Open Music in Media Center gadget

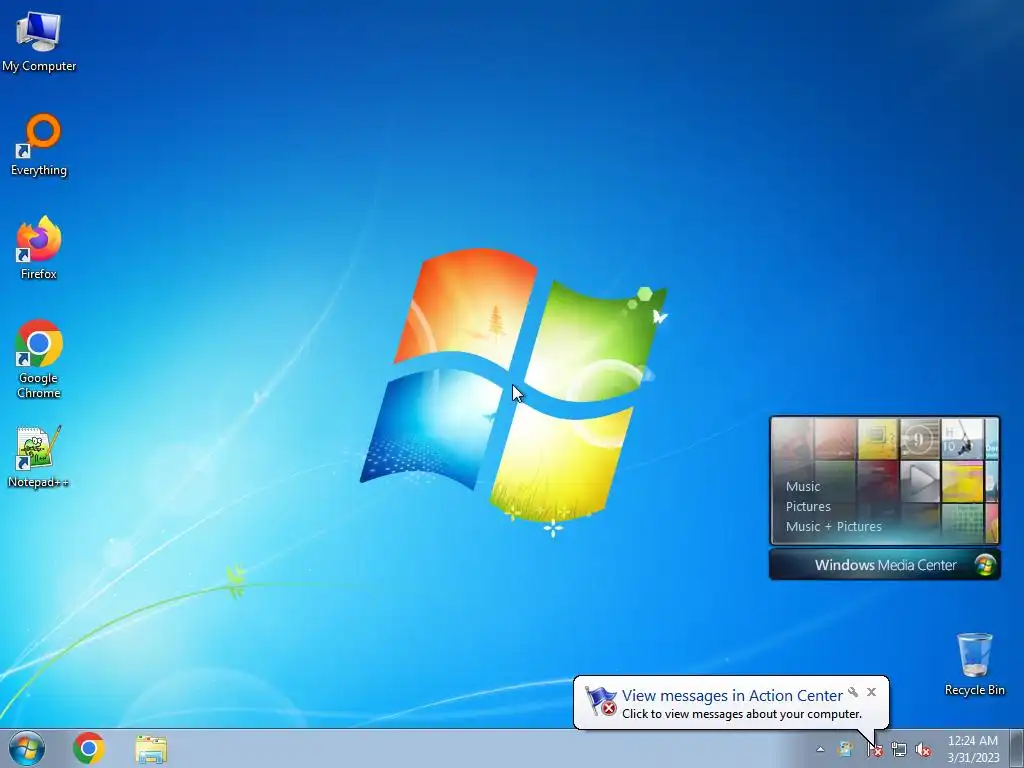point(803,487)
